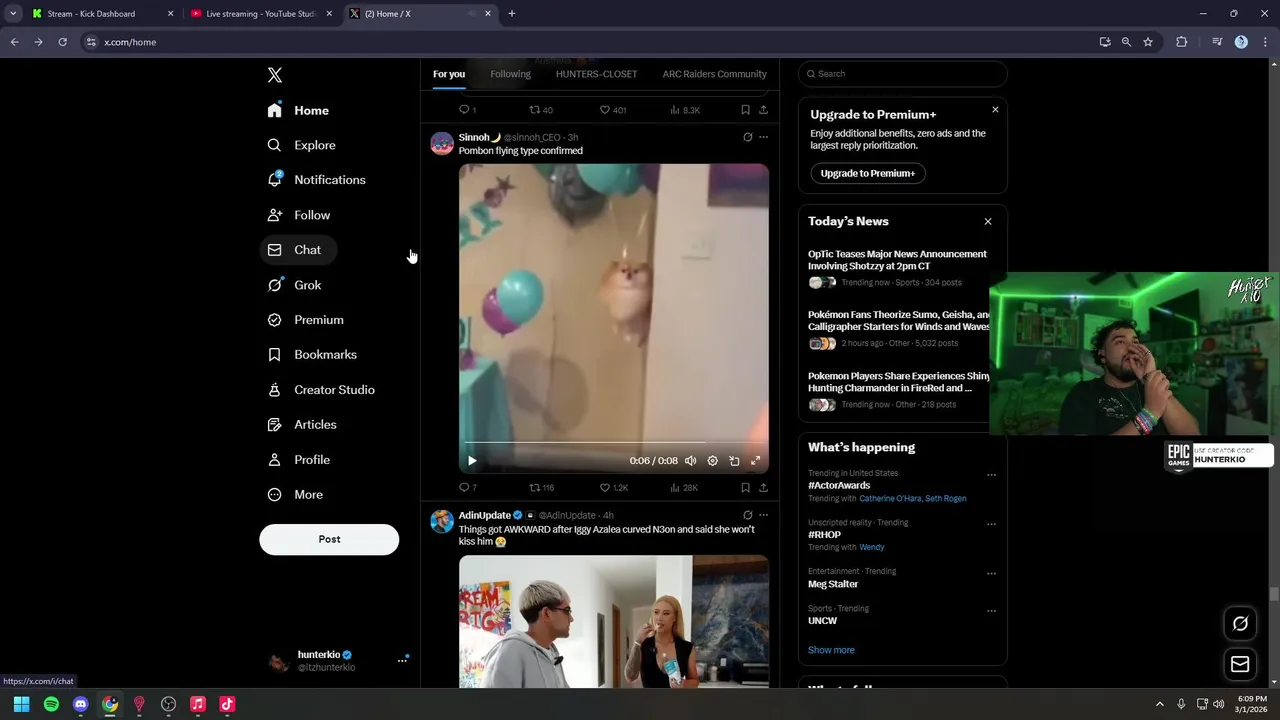This screenshot has height=720, width=1280.
Task: Bookmark this page with star icon
Action: [x=1148, y=42]
